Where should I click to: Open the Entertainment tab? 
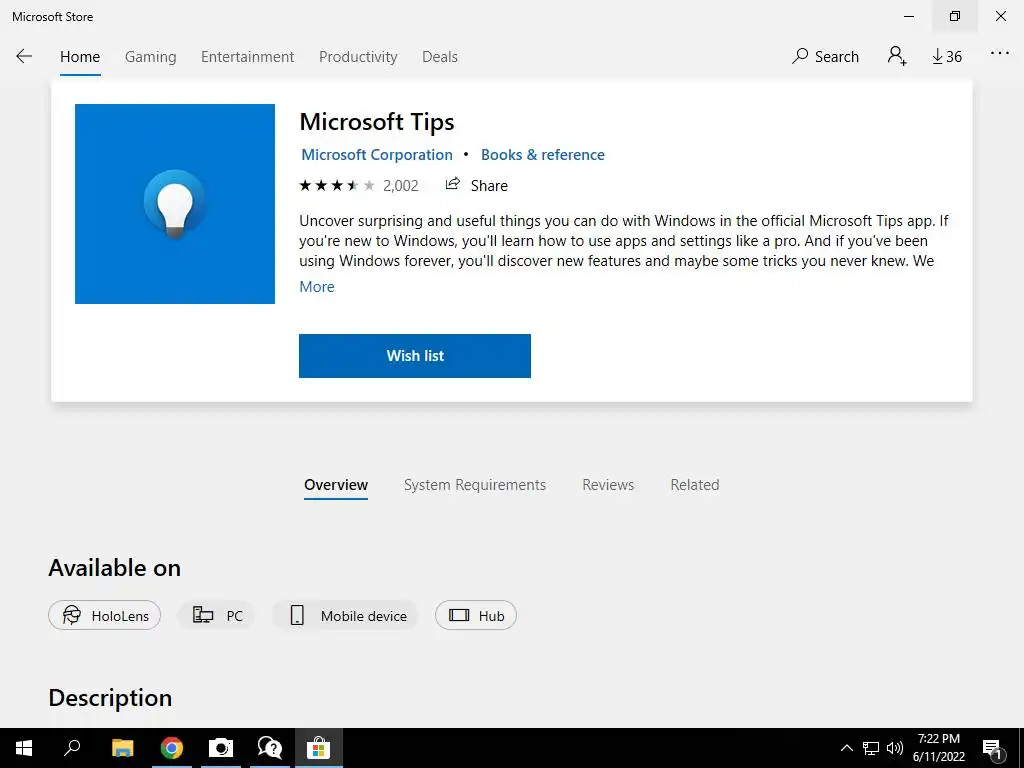click(248, 57)
